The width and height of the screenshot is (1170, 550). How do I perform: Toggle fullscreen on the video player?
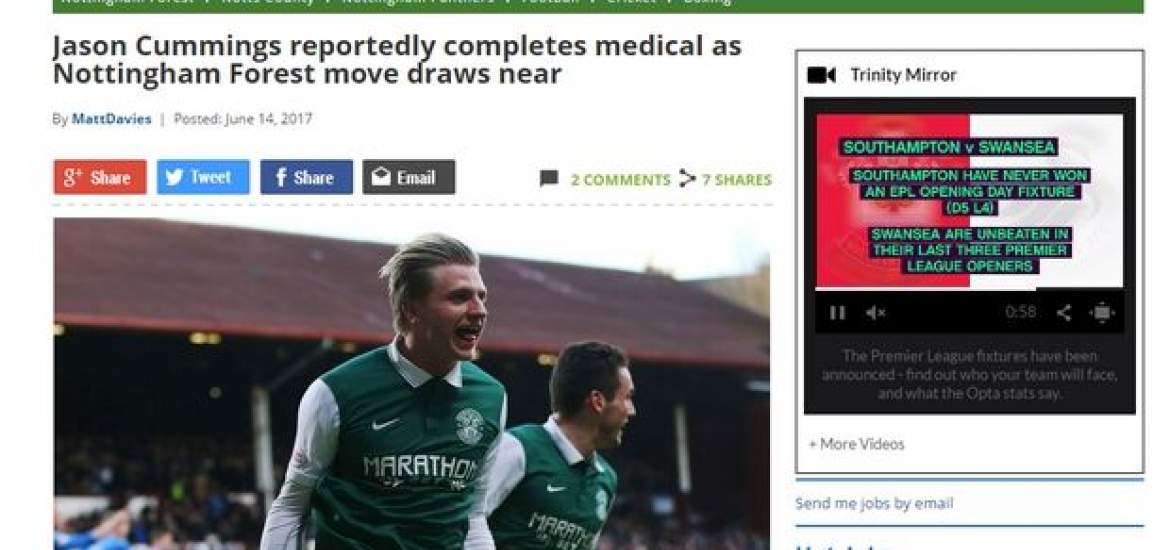[x=1102, y=313]
